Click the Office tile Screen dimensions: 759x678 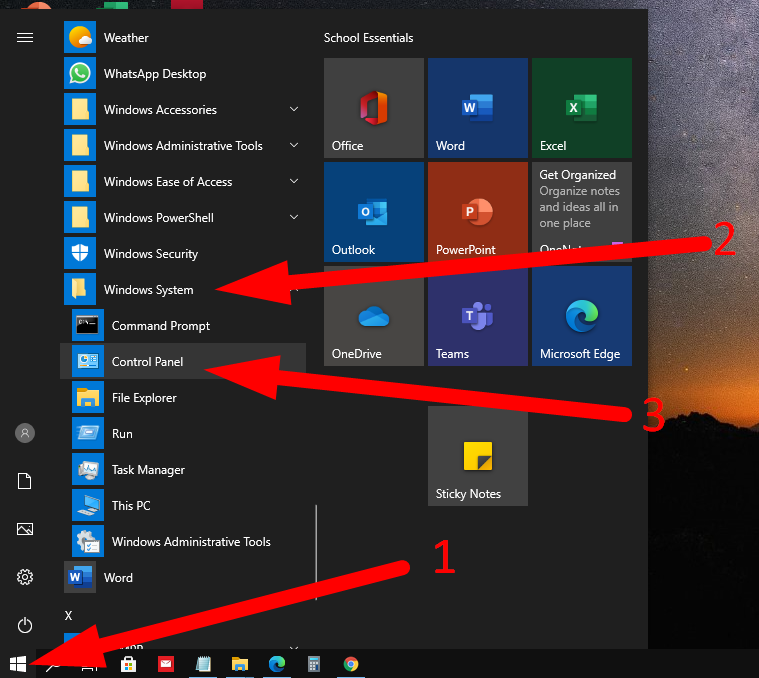coord(374,108)
